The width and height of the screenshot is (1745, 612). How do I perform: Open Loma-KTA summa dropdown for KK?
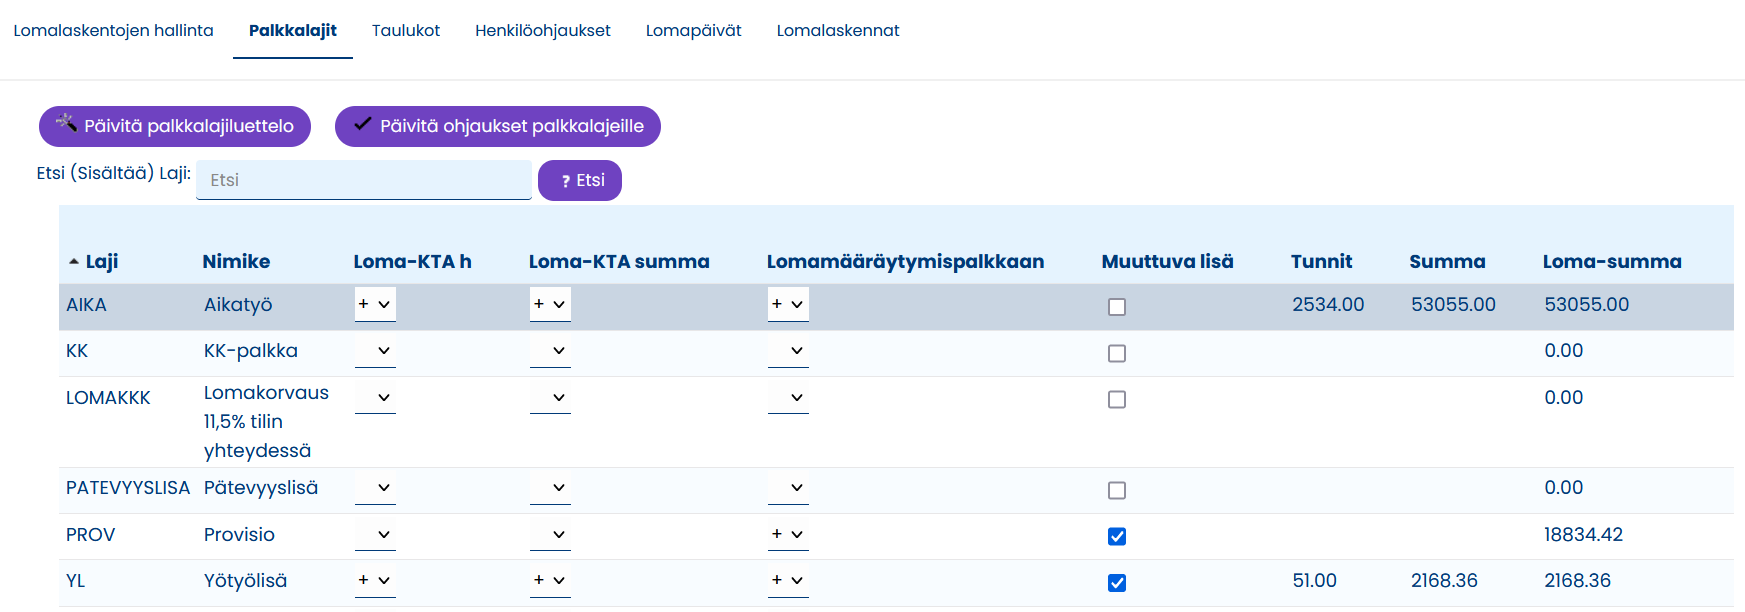pos(550,351)
